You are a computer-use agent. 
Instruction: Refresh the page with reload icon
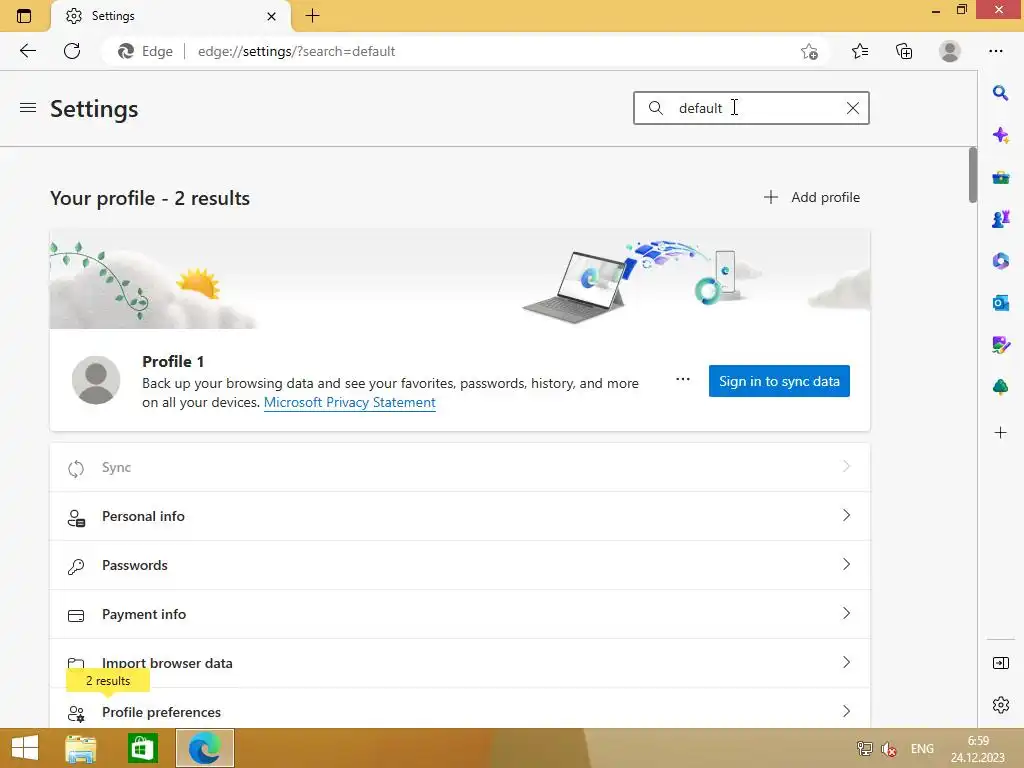72,51
